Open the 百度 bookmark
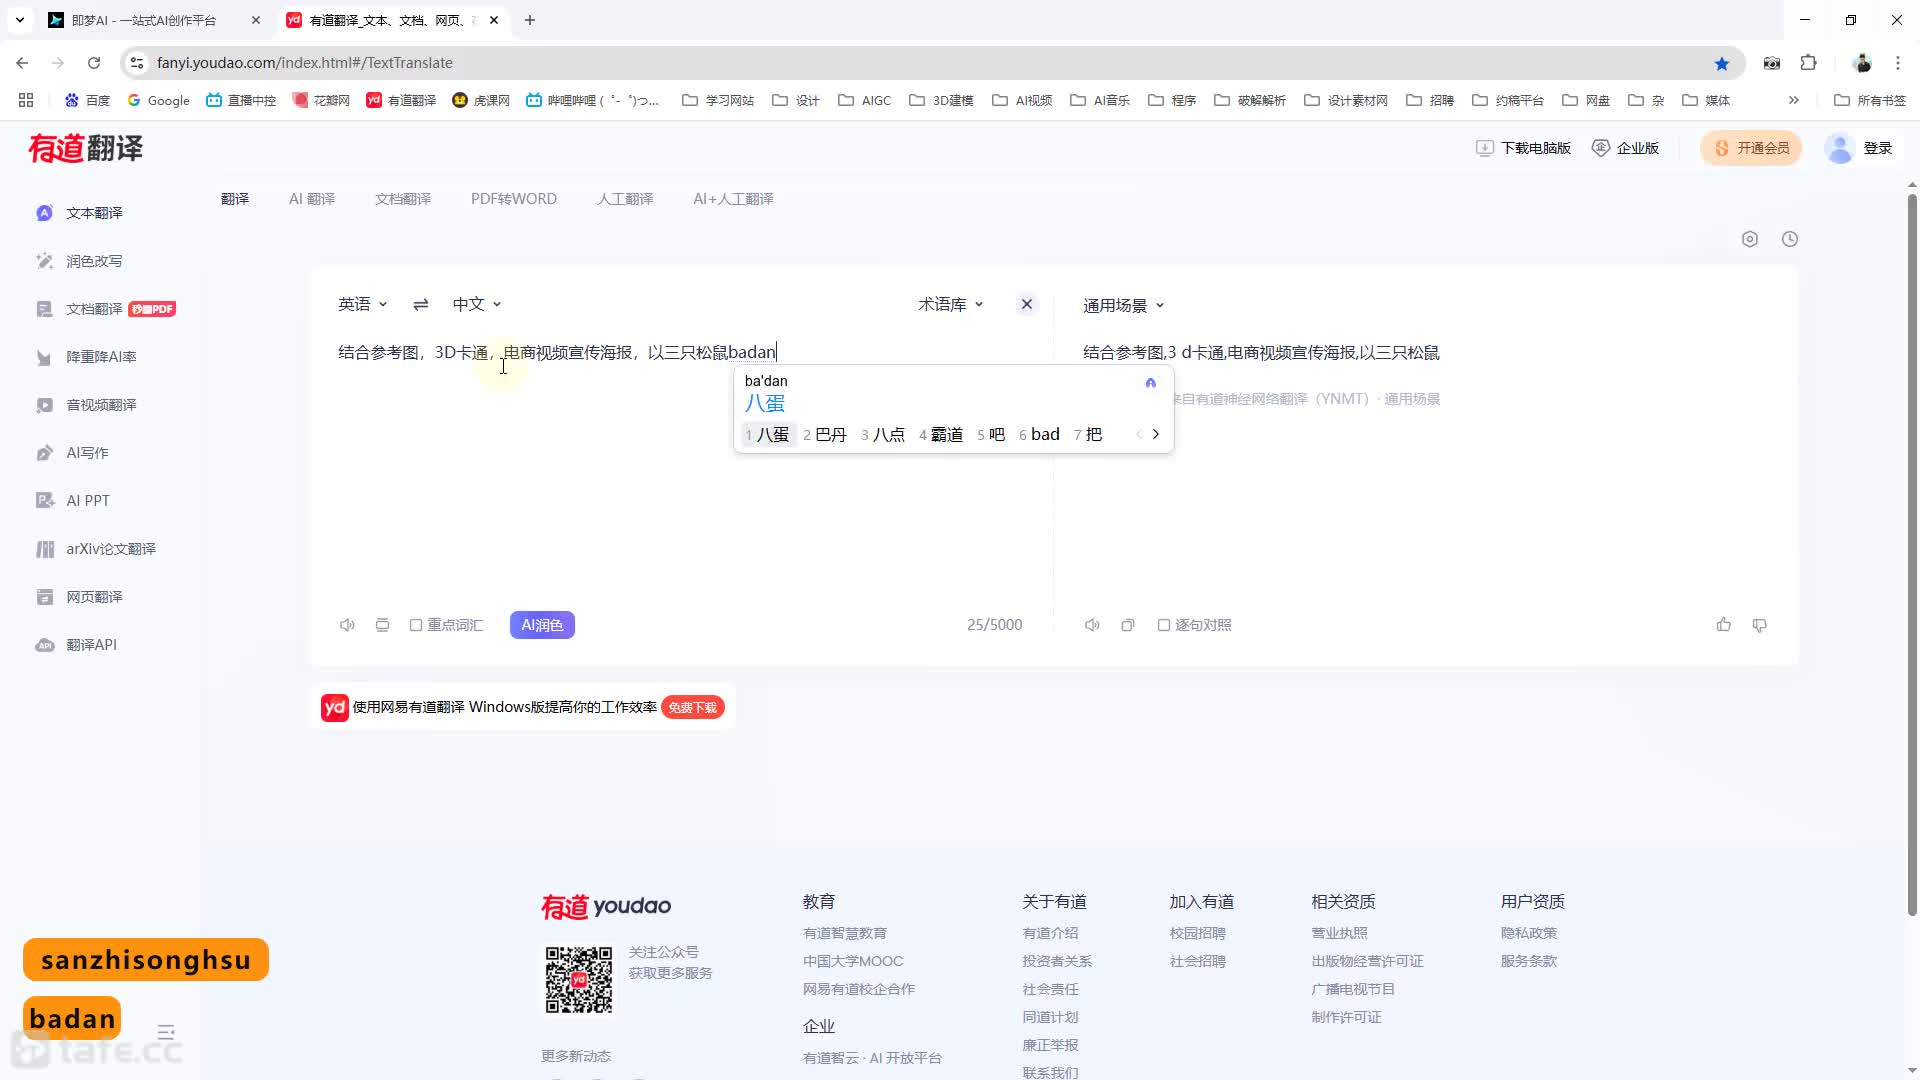The height and width of the screenshot is (1080, 1920). (87, 100)
